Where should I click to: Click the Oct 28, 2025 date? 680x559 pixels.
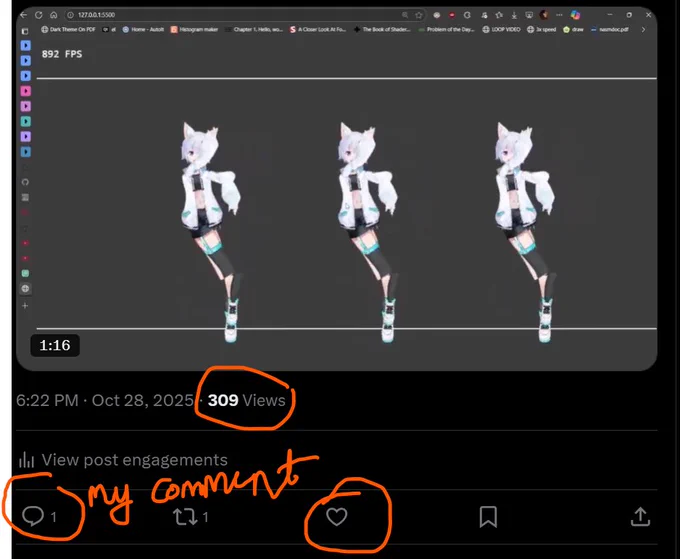tap(143, 400)
